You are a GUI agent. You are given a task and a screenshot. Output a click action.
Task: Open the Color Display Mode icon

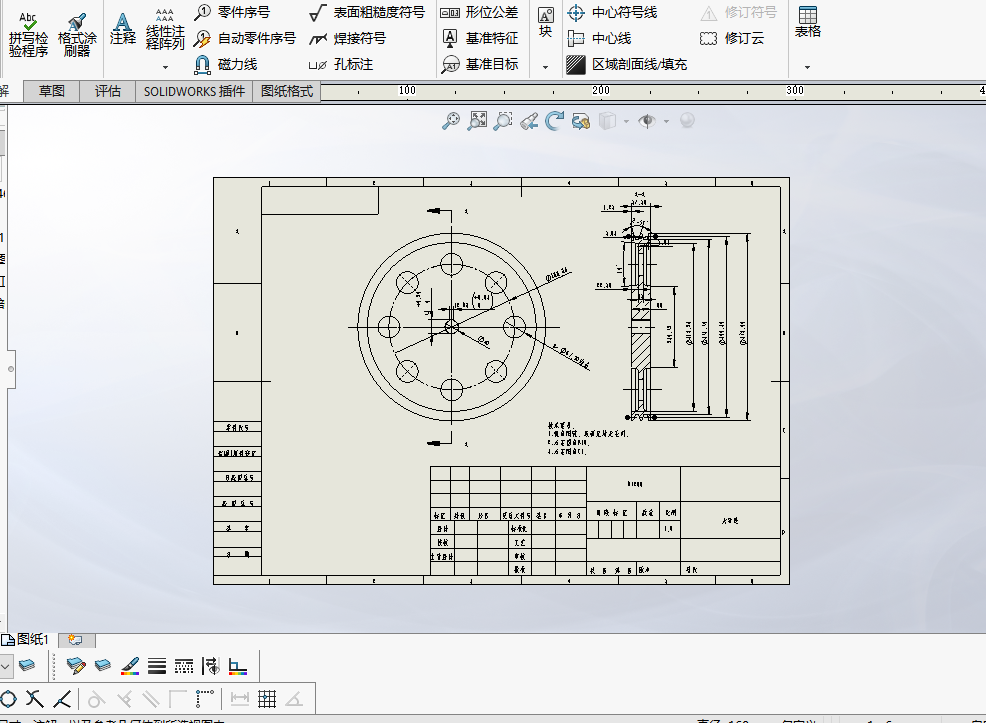[x=238, y=666]
